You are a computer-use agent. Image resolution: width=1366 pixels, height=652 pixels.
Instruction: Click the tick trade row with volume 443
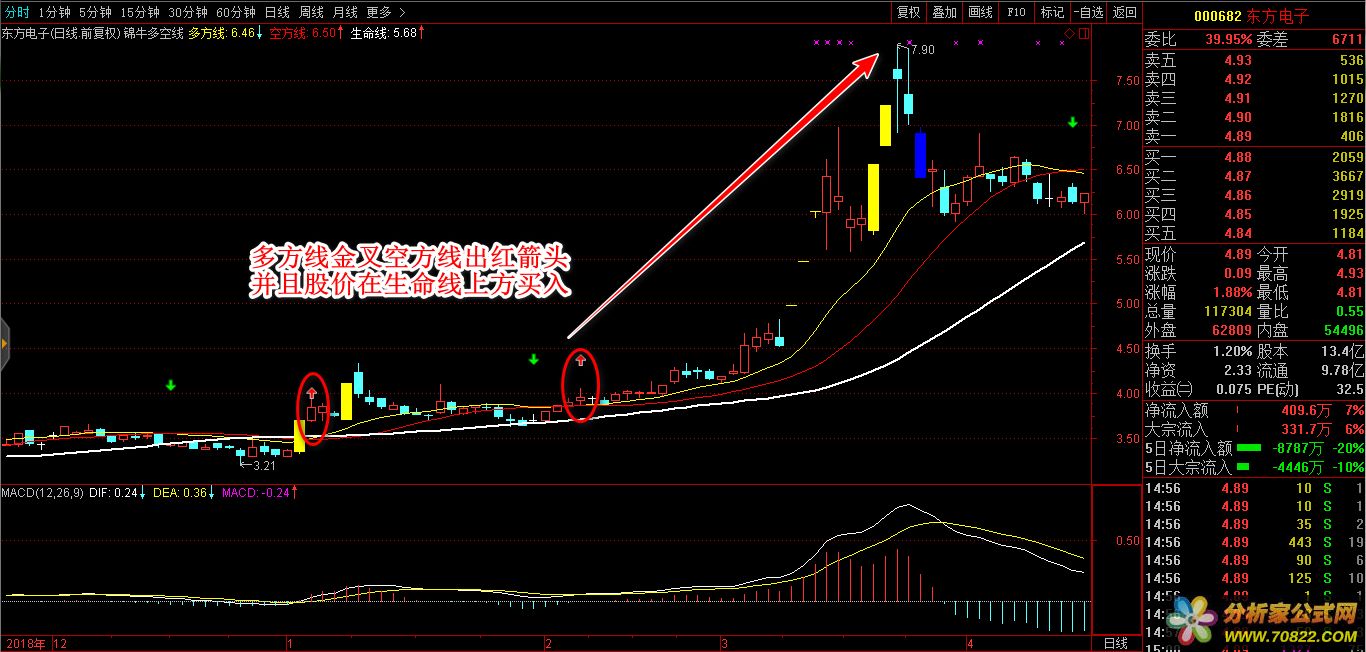tap(1255, 542)
